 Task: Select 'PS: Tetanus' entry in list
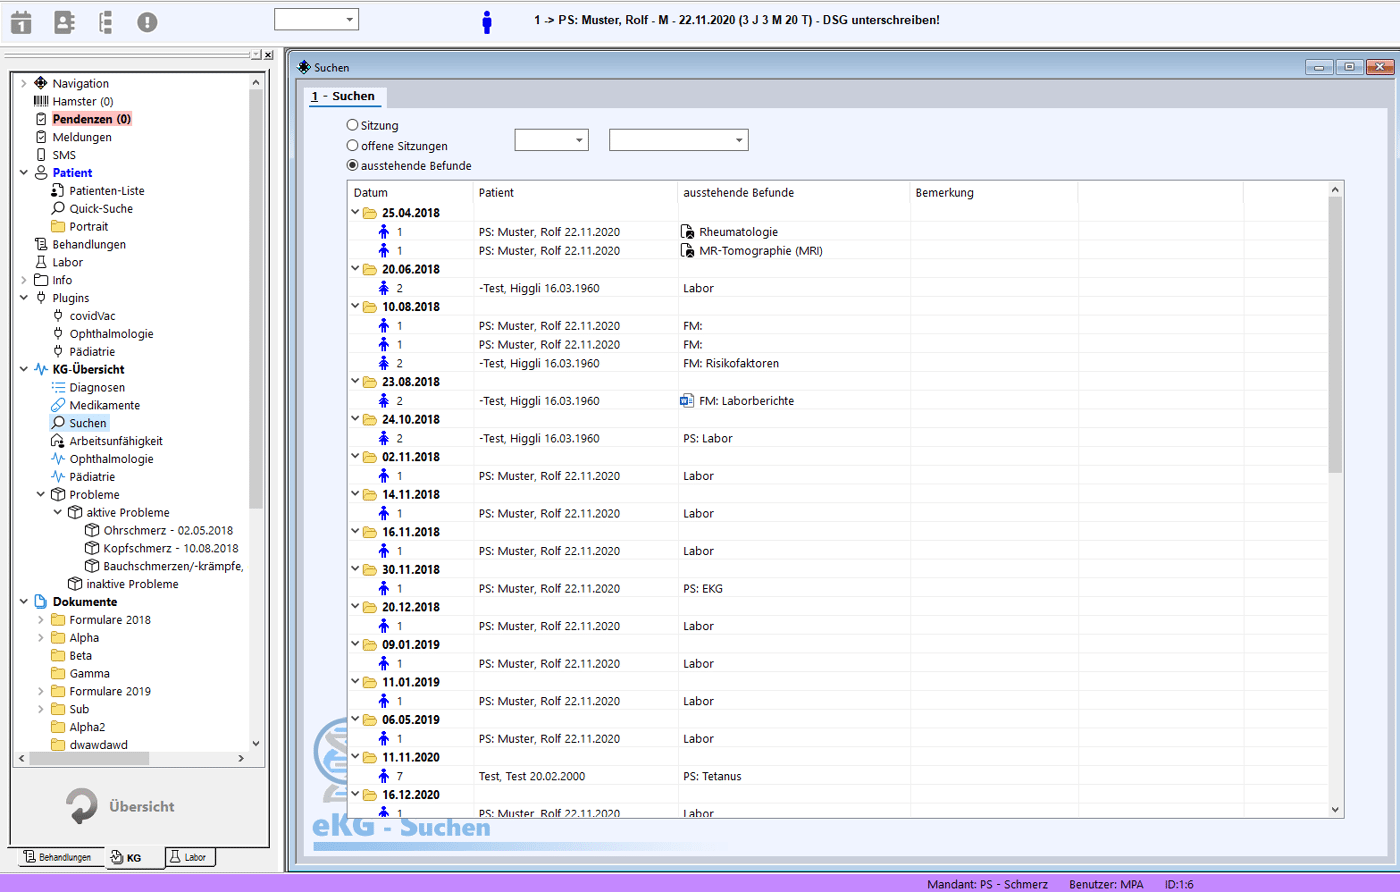tap(712, 776)
